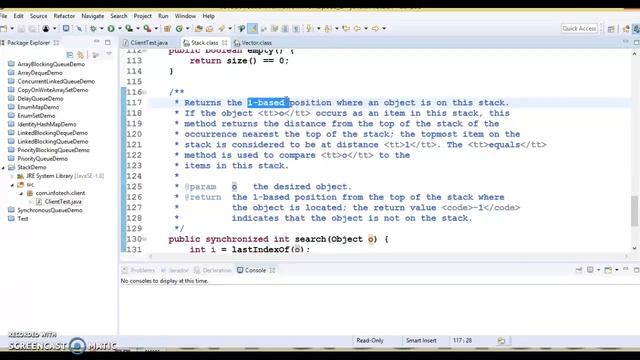Open the Source menu
Screen dimensions: 640x360
pos(38,16)
